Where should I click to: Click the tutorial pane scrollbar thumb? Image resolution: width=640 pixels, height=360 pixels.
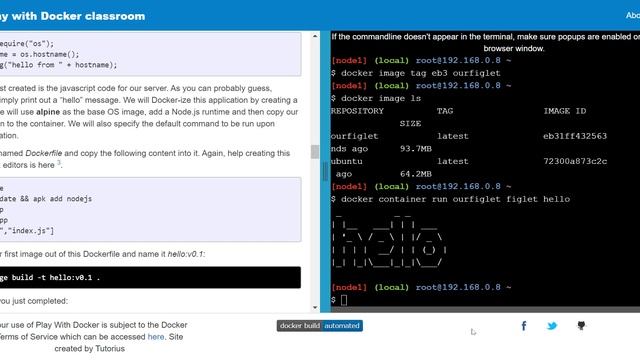(315, 152)
